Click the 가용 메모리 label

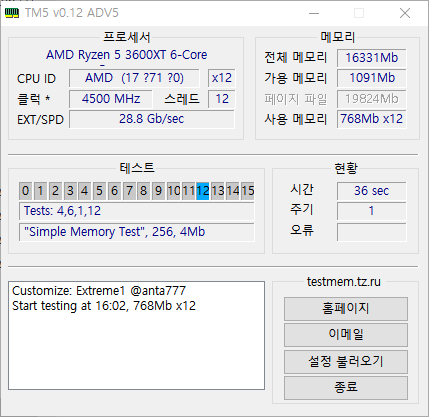296,78
